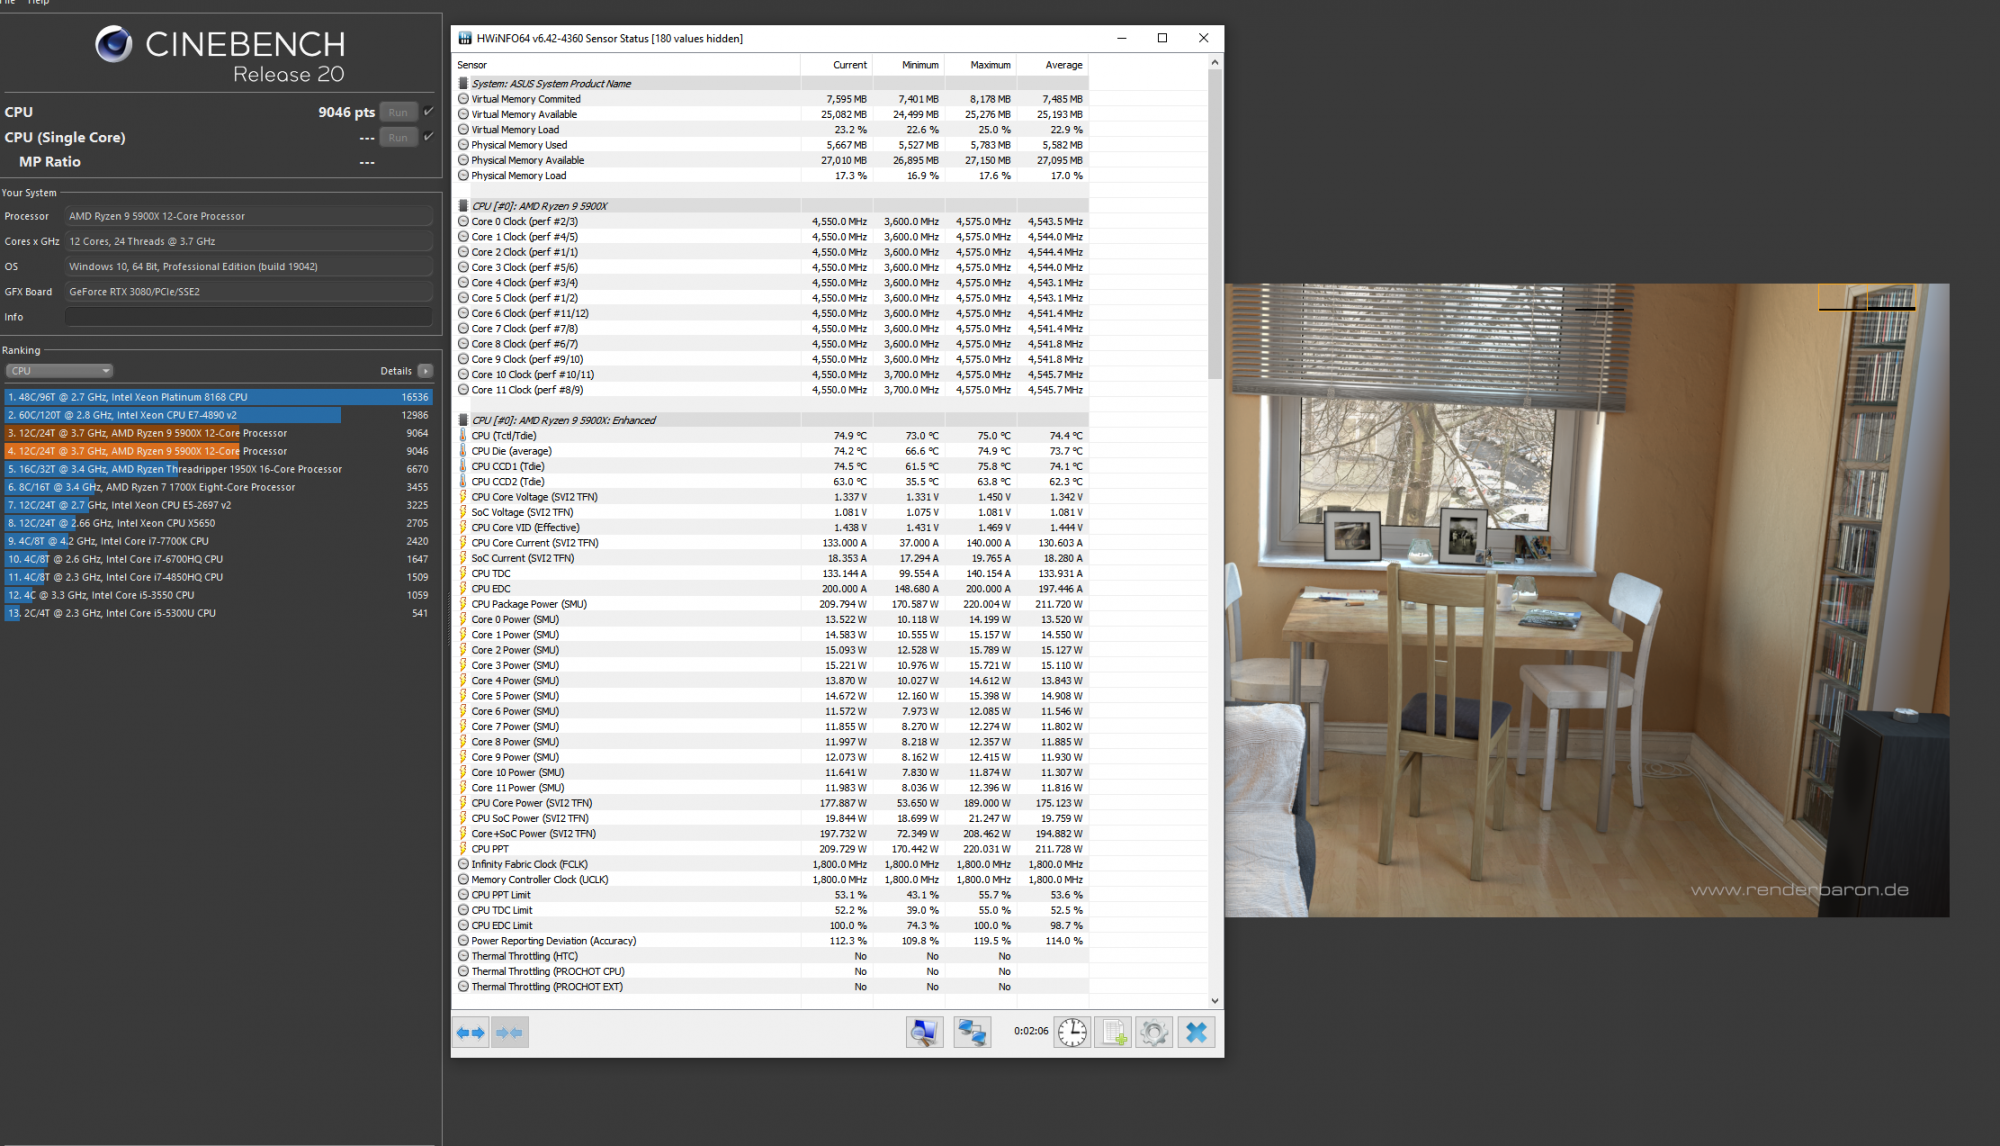
Task: Click the collapse columns arrows icon in HWiNFO
Action: [x=510, y=1032]
